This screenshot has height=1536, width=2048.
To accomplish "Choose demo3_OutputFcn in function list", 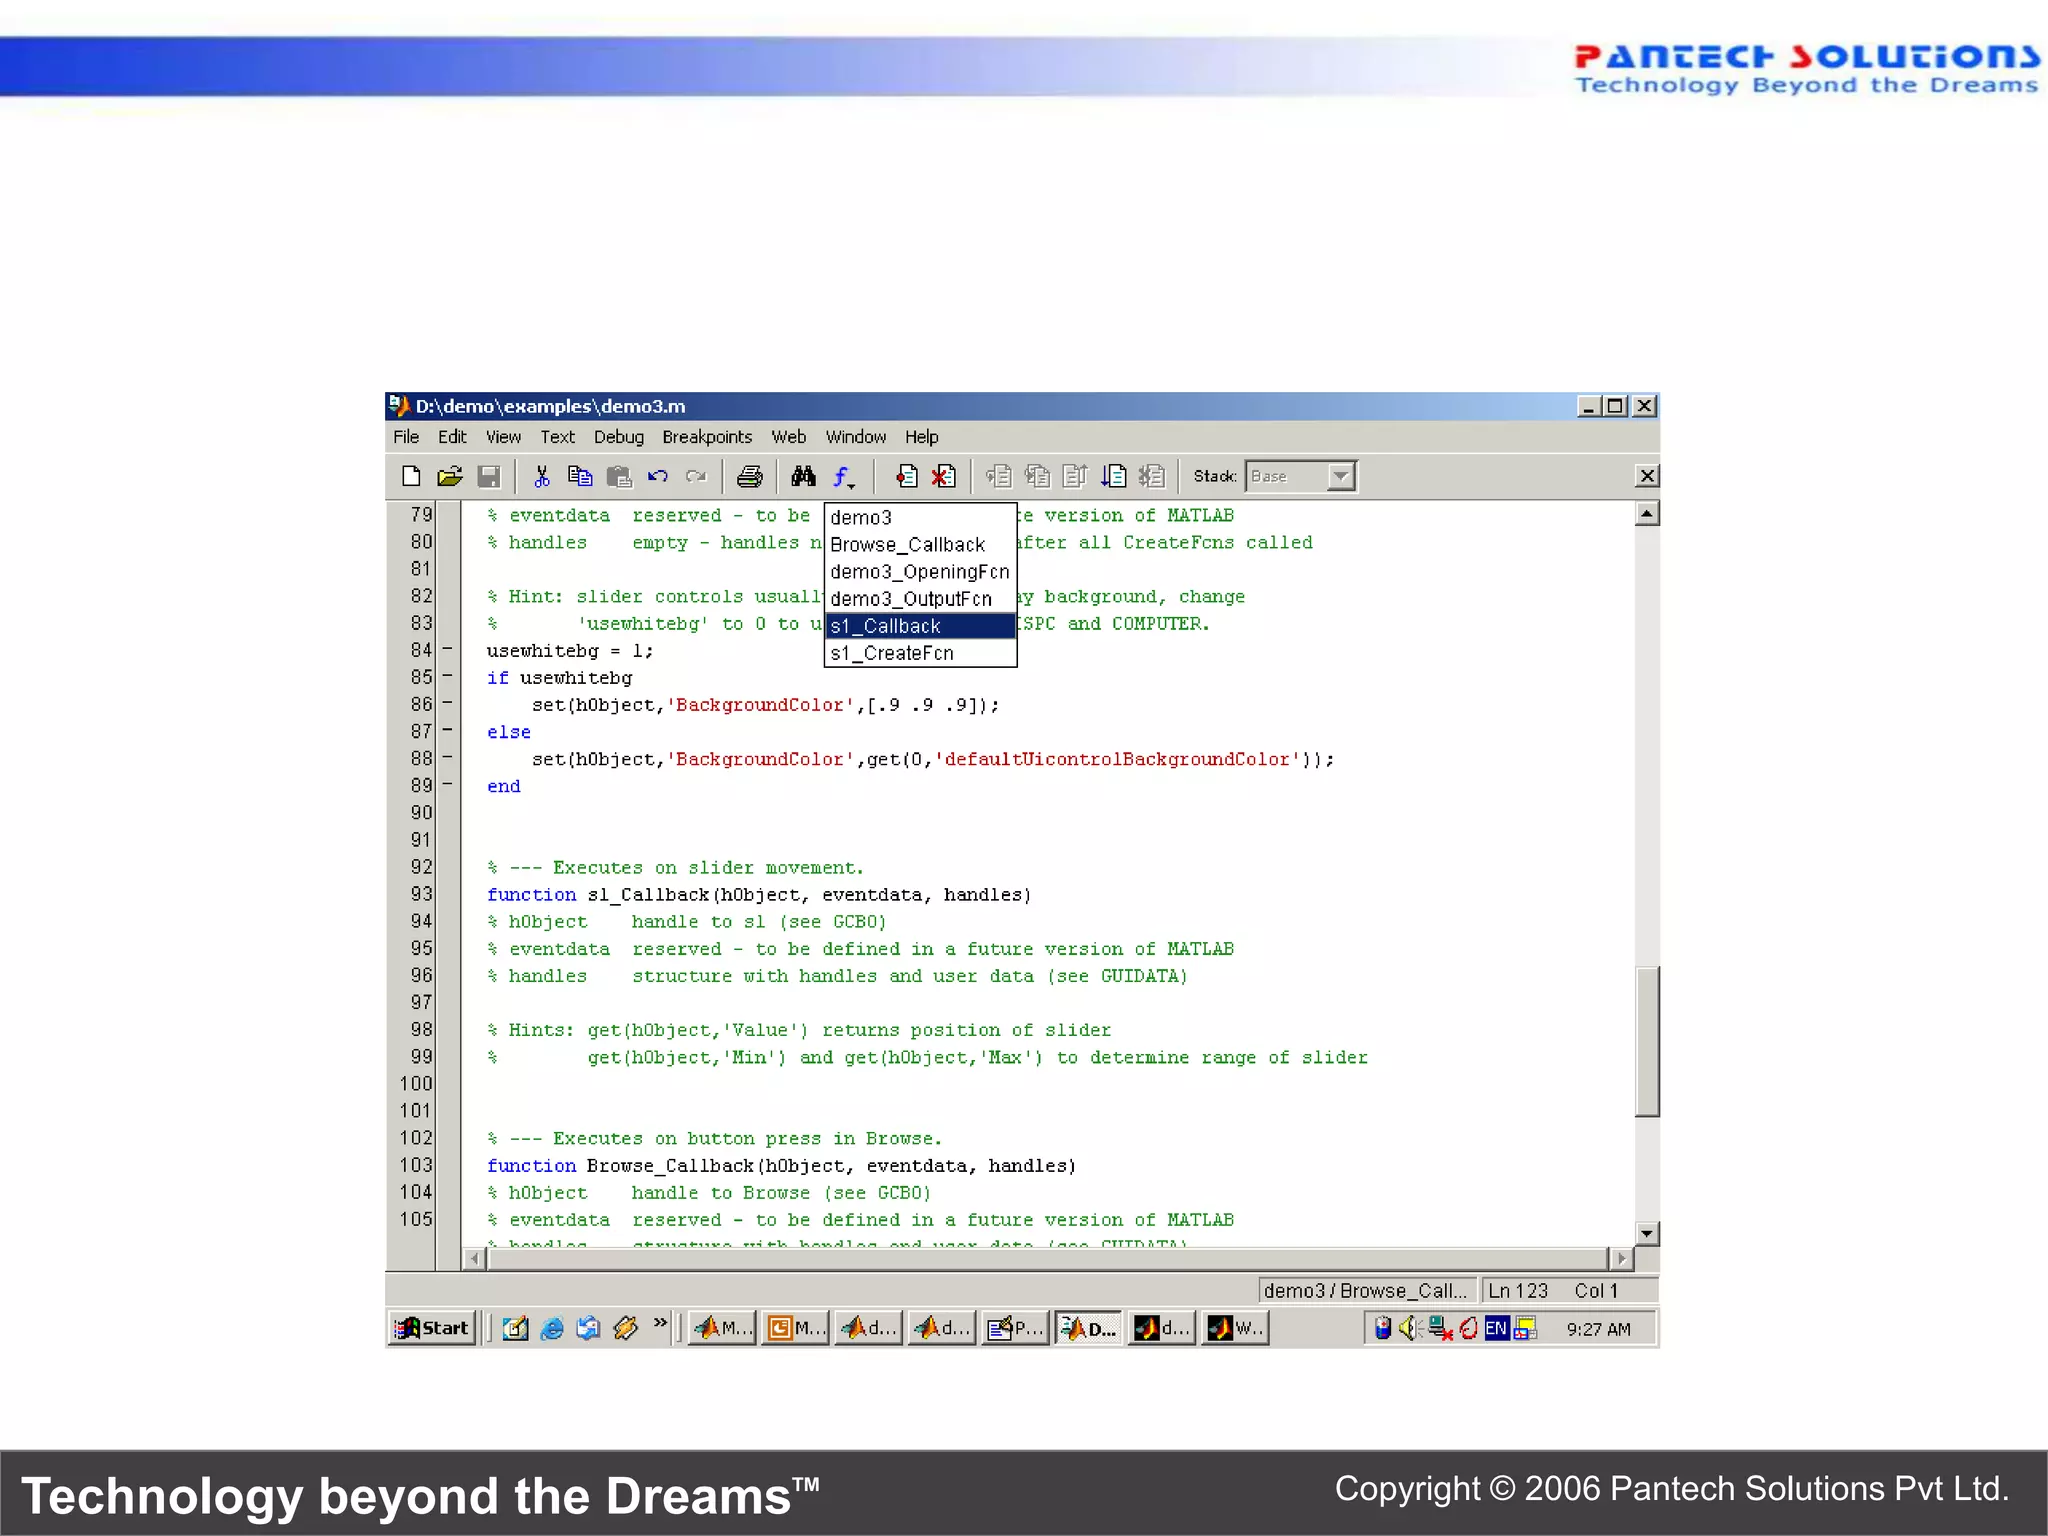I will (x=920, y=598).
